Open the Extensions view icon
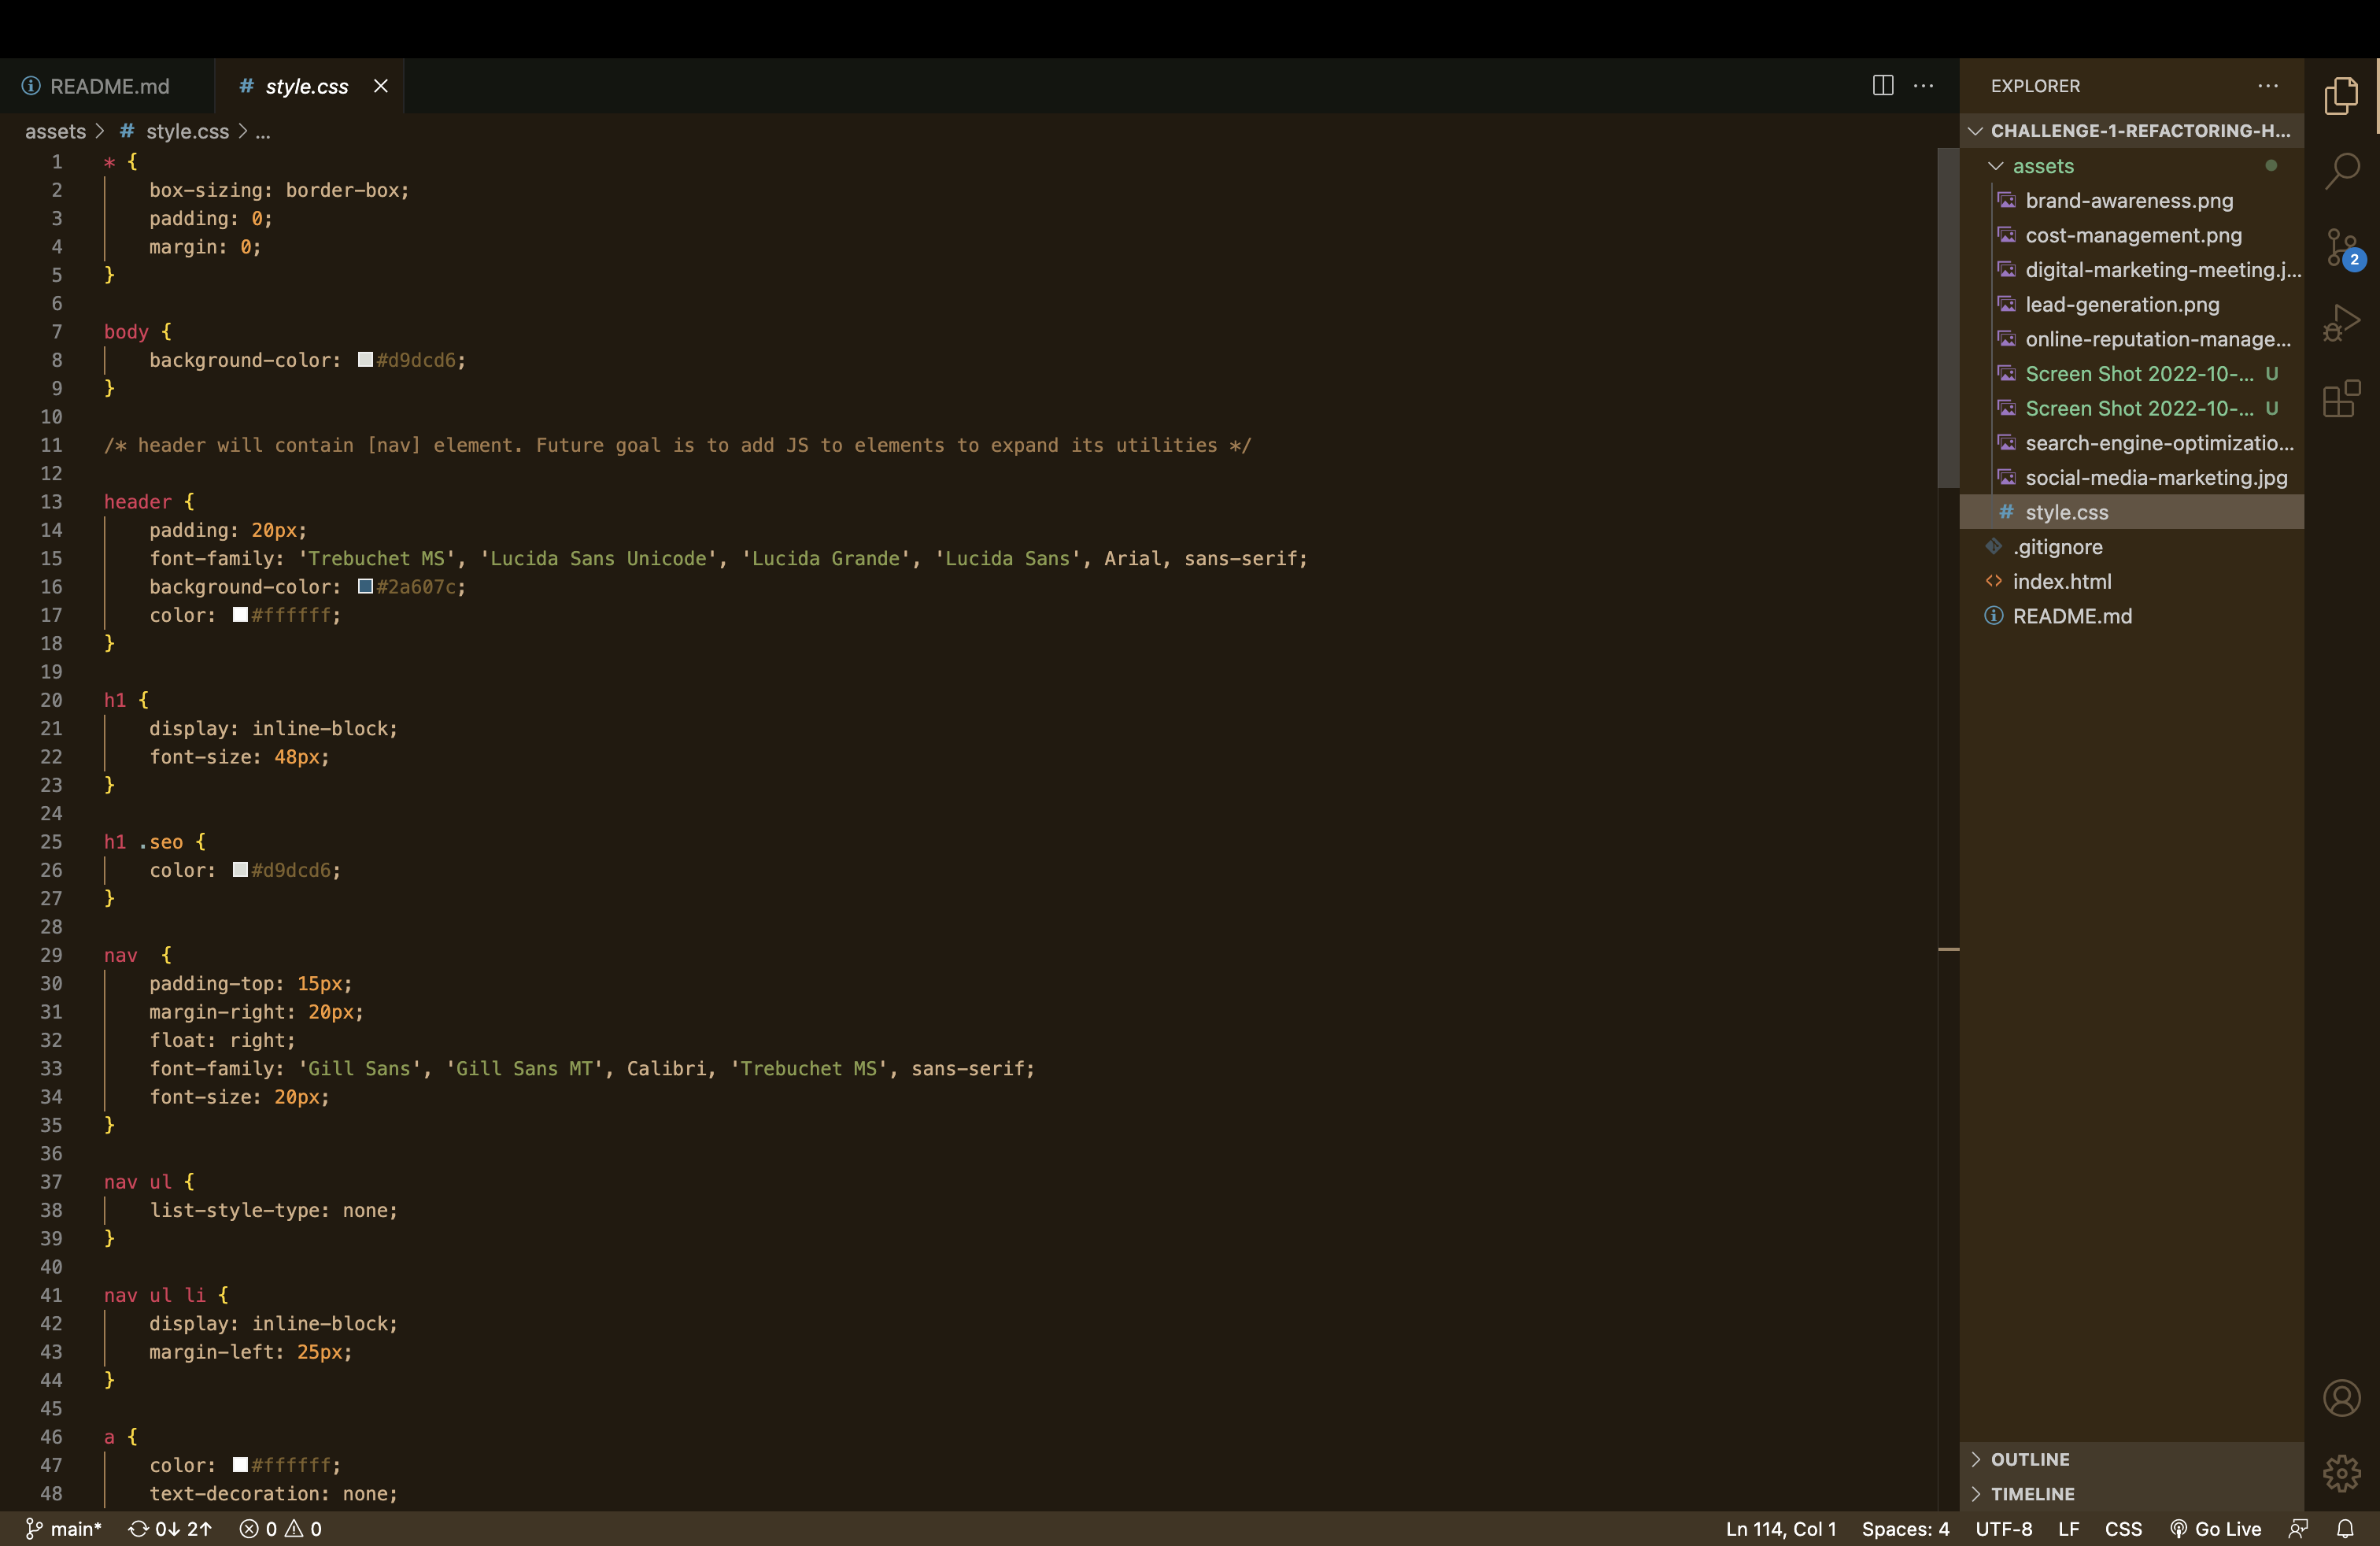Screen dimensions: 2380x1546 click(2341, 399)
